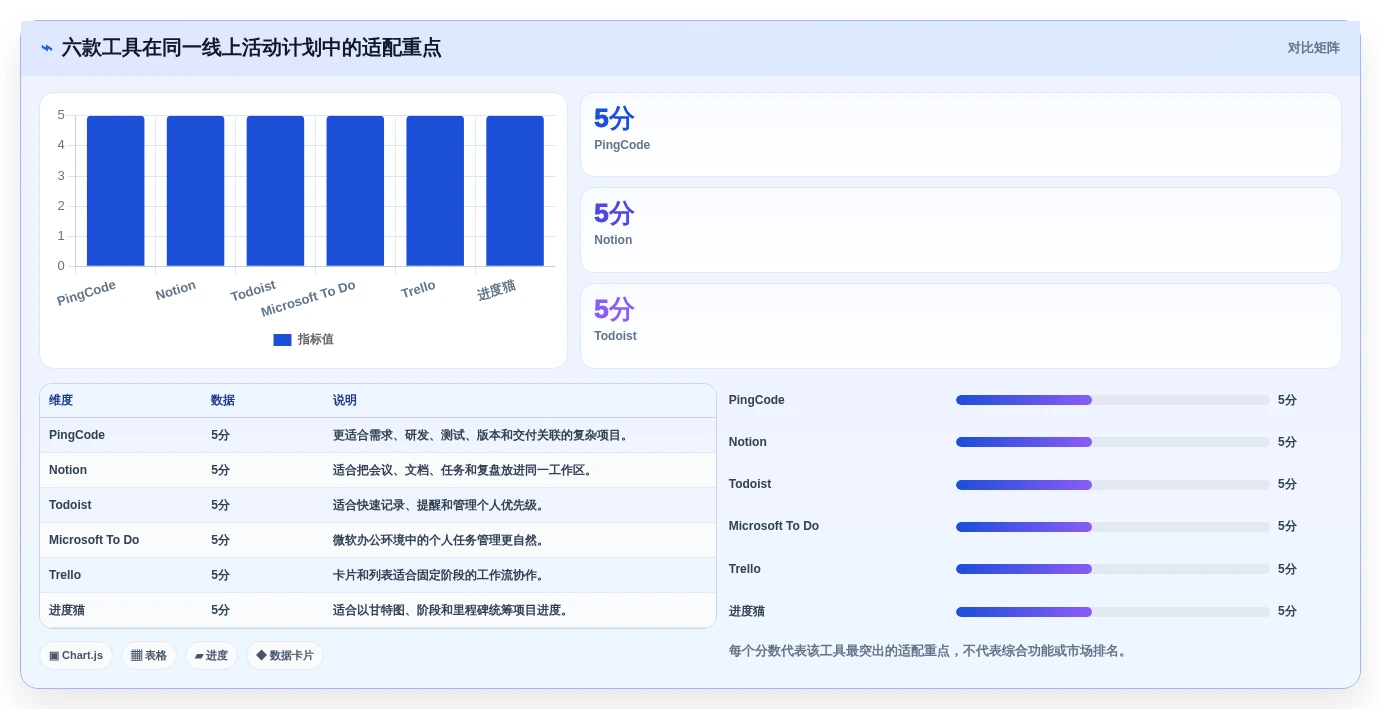The image size is (1381, 709).
Task: Click the 5分 value in the Notion table row
Action: coord(220,470)
